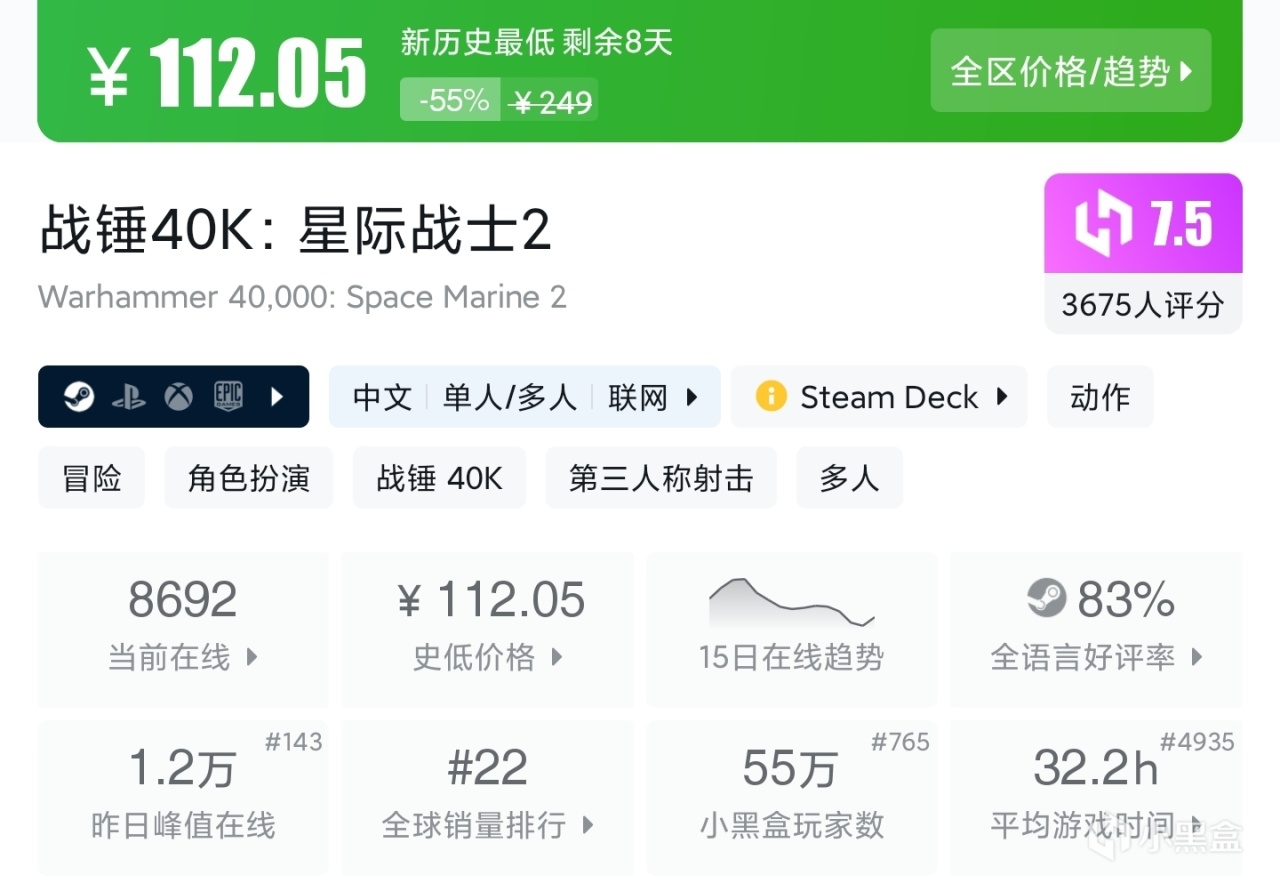
Task: Open 全区价格/趋势 regional price trends
Action: (1070, 71)
